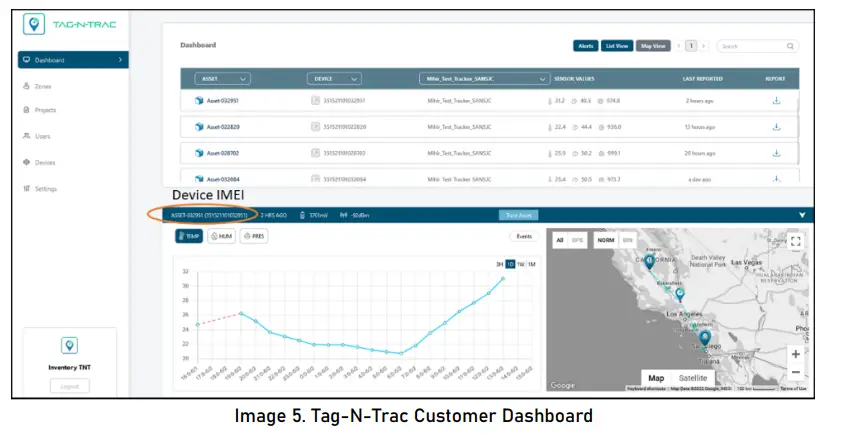Click the Asset-032951 cube icon
The image size is (841, 442).
[199, 100]
